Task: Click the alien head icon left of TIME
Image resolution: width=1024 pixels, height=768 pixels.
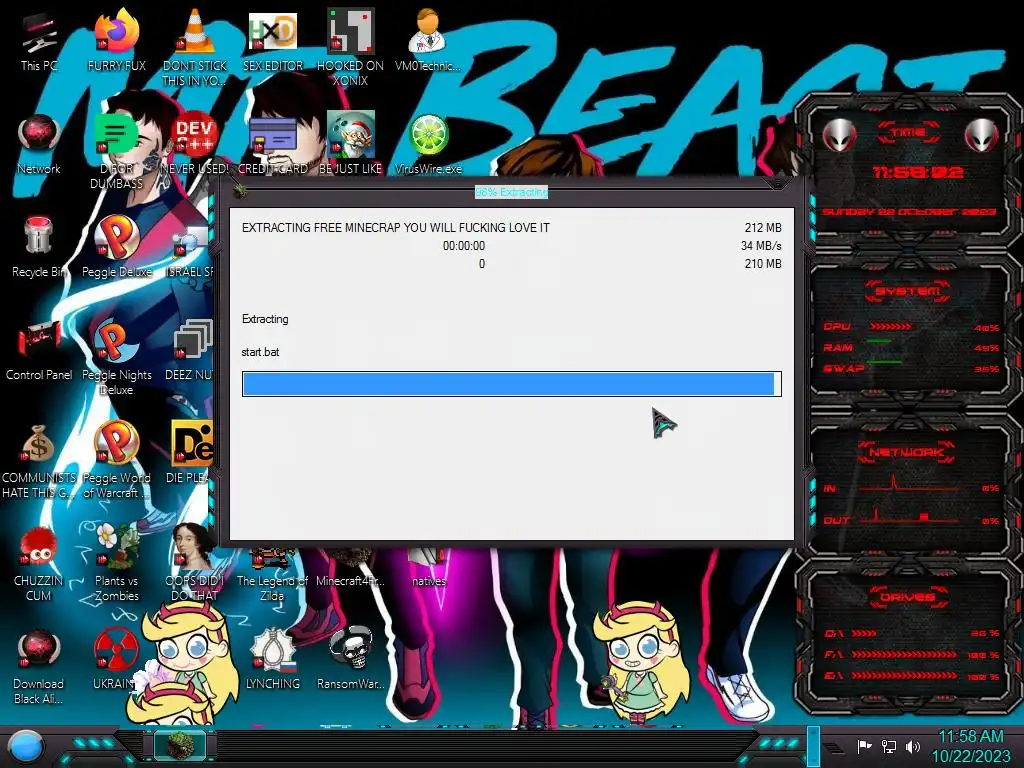Action: pos(839,136)
